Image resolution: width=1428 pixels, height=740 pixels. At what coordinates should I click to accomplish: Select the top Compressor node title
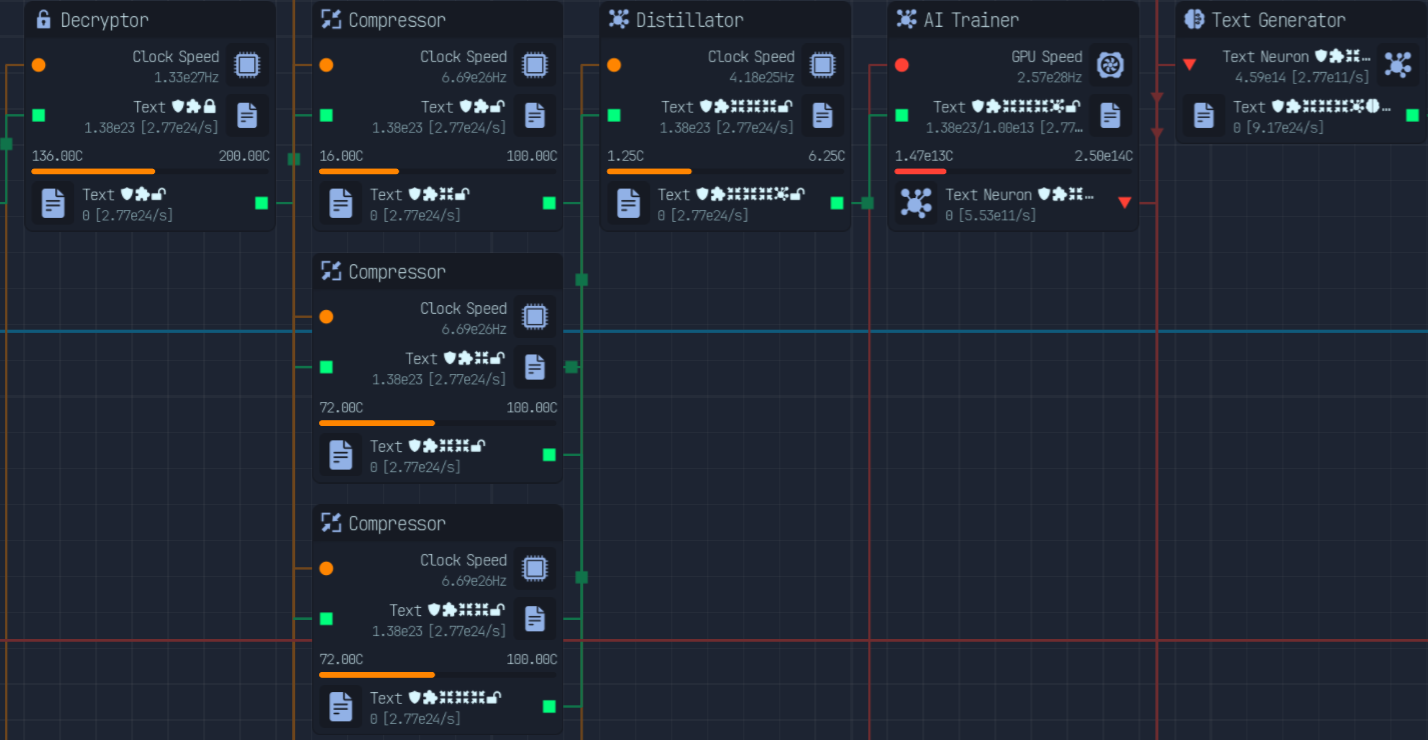[397, 20]
